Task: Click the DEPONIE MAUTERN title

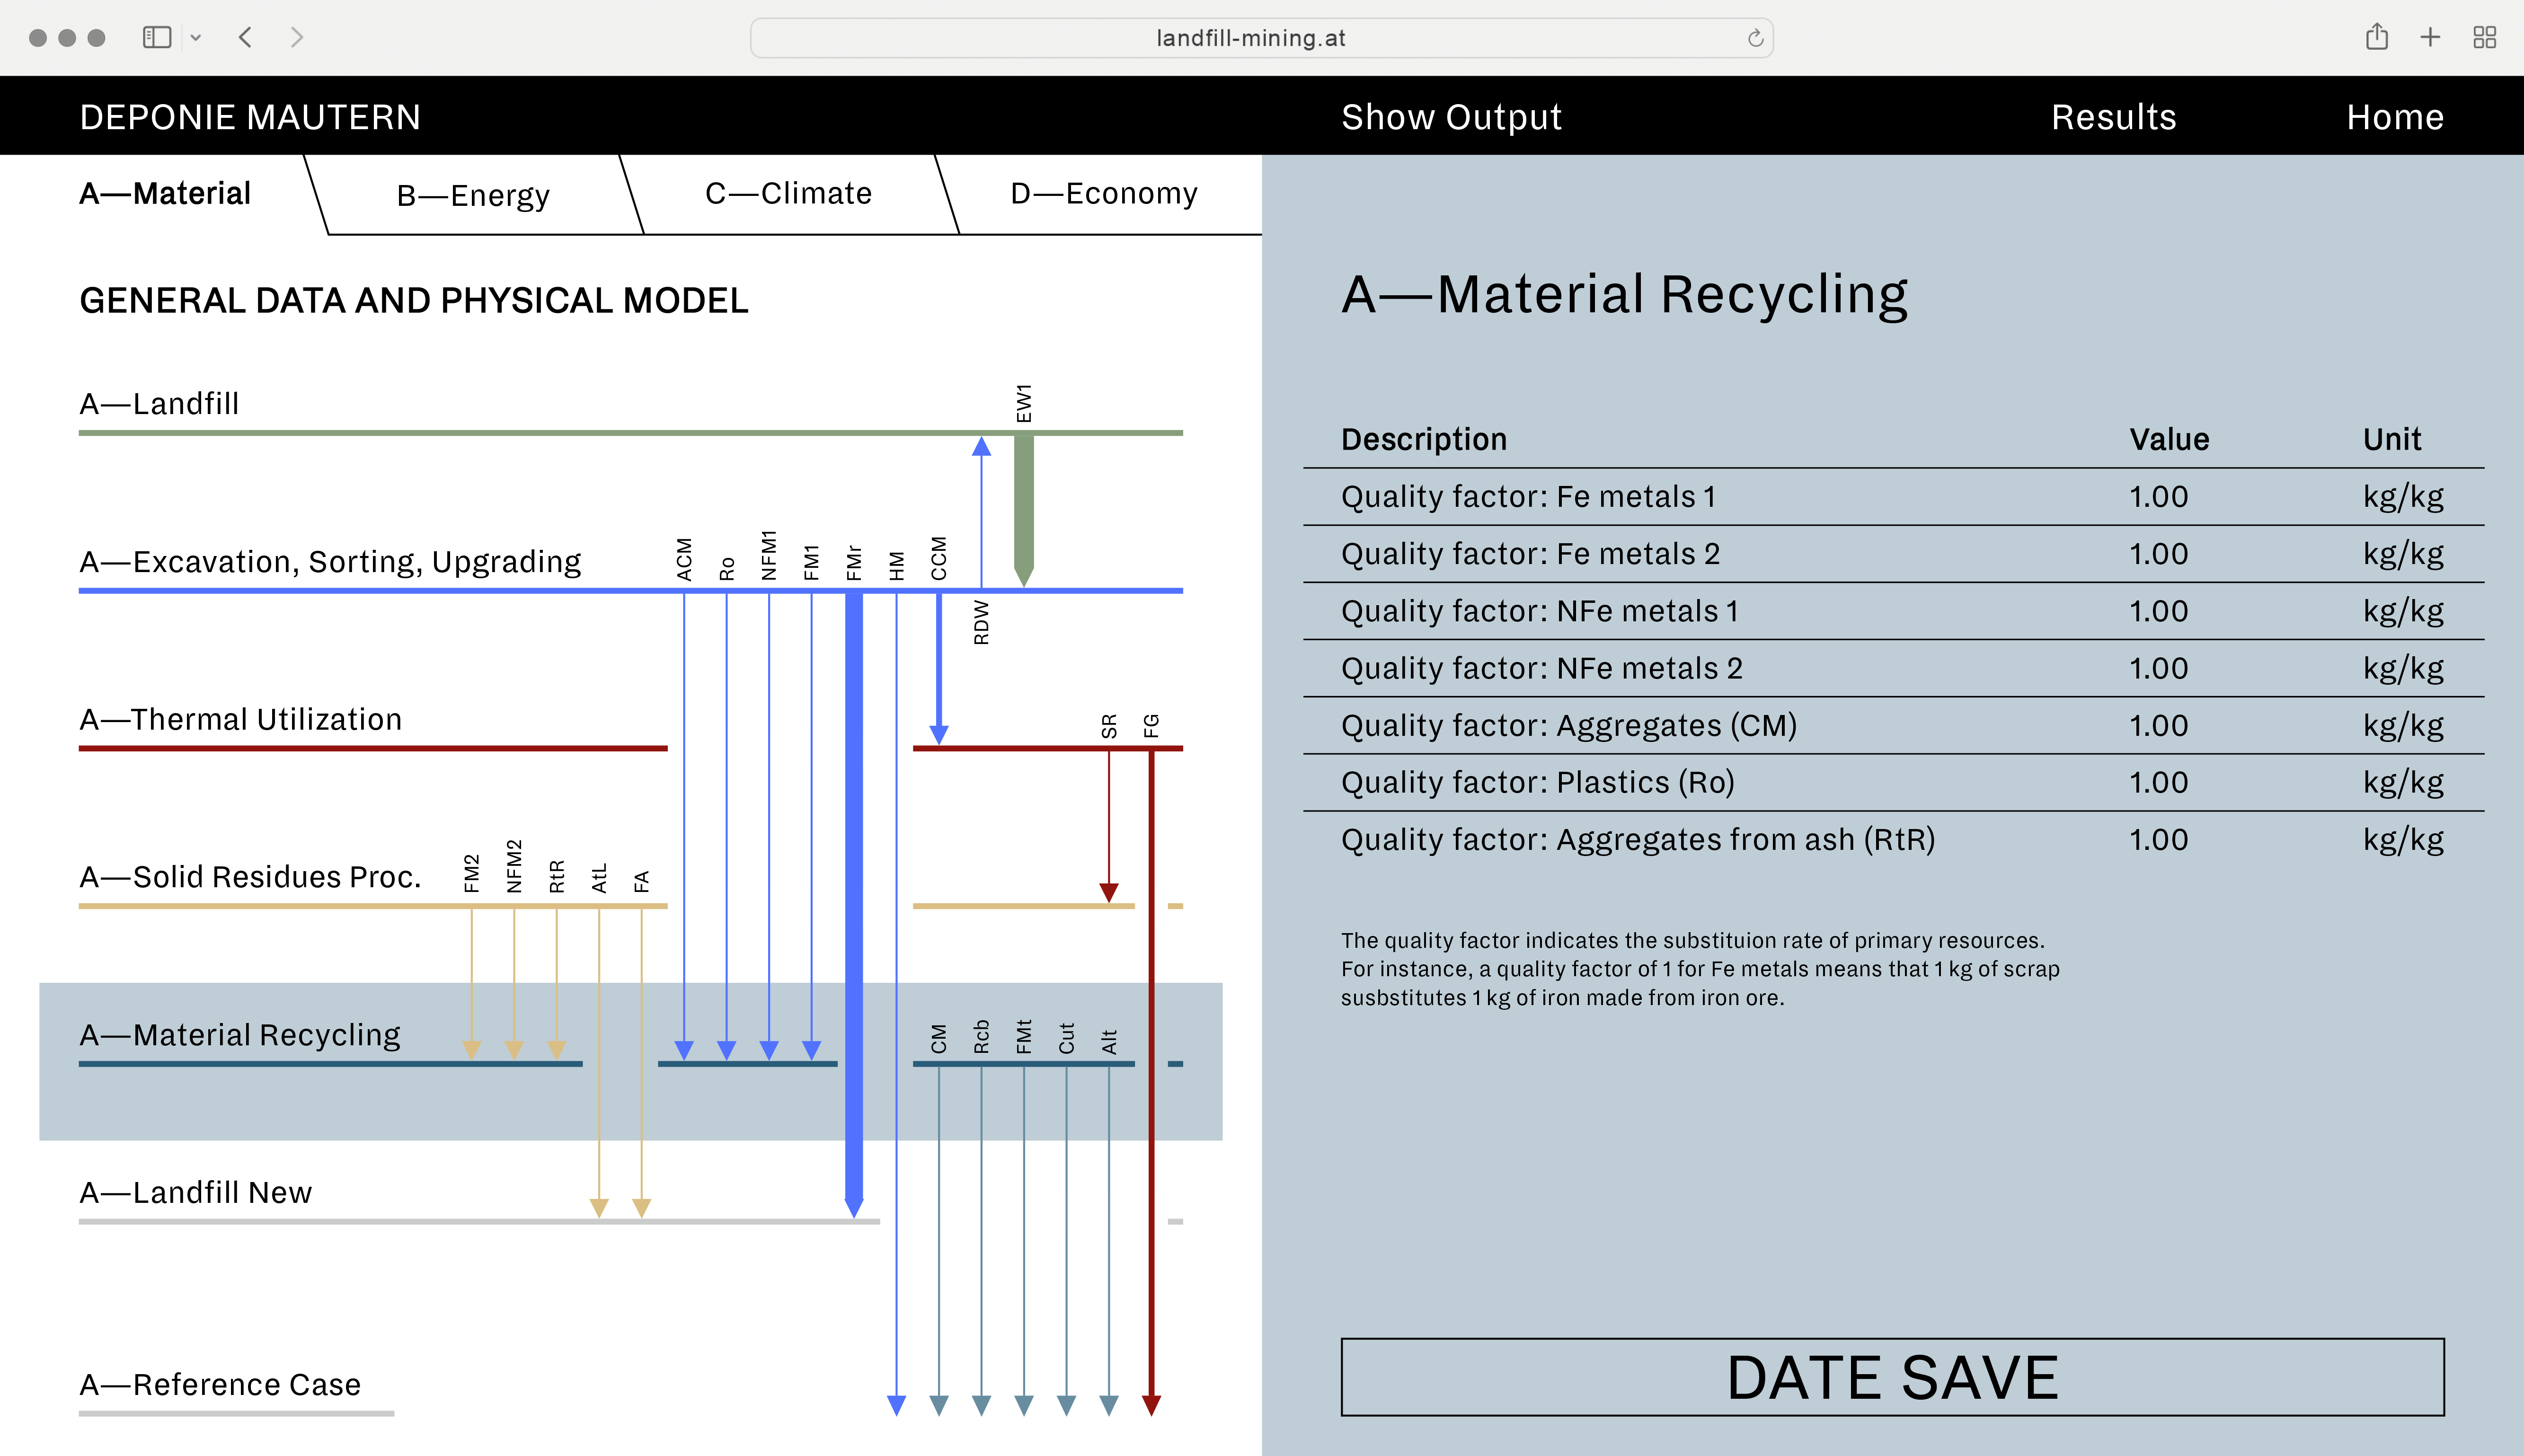Action: (x=250, y=117)
